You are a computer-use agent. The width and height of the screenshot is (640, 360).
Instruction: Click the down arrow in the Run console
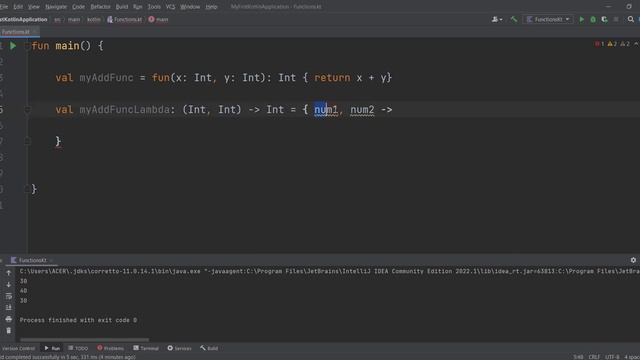pos(9,284)
